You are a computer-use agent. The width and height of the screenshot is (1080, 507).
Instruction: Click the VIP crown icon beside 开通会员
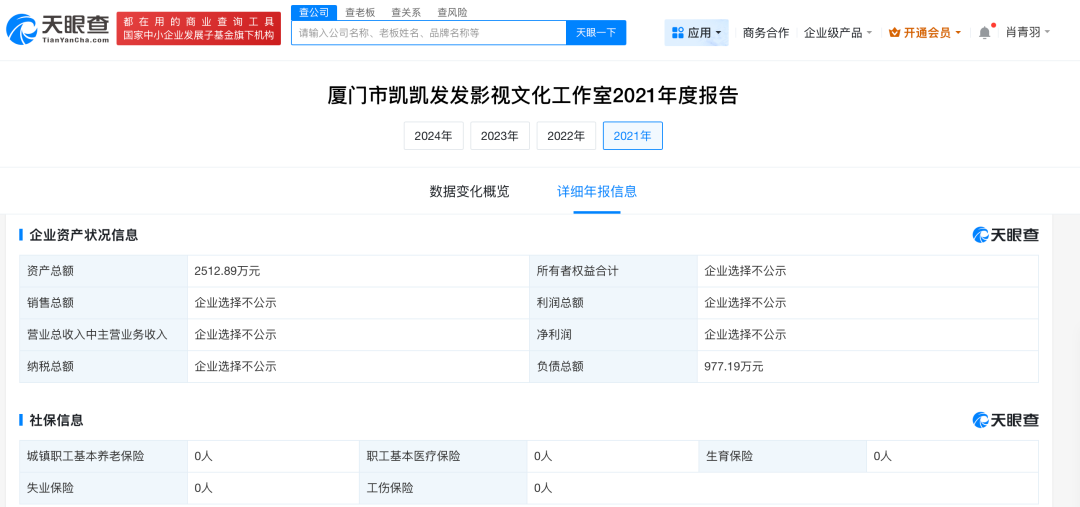(x=894, y=33)
